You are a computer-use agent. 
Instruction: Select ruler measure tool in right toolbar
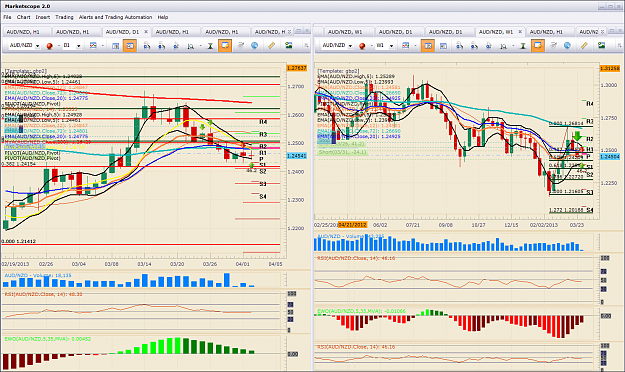(x=584, y=46)
